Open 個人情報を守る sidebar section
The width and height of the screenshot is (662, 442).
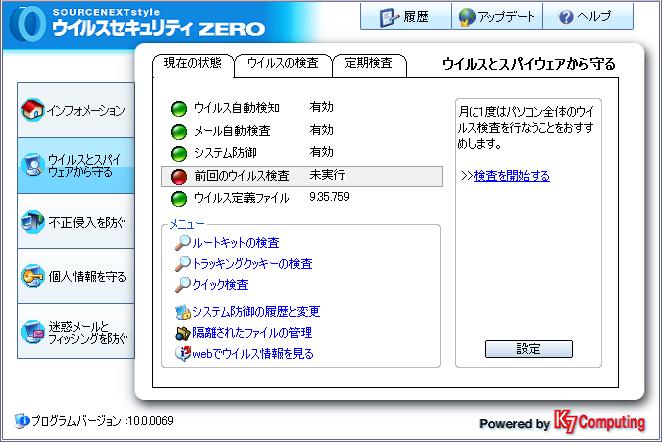[x=76, y=276]
